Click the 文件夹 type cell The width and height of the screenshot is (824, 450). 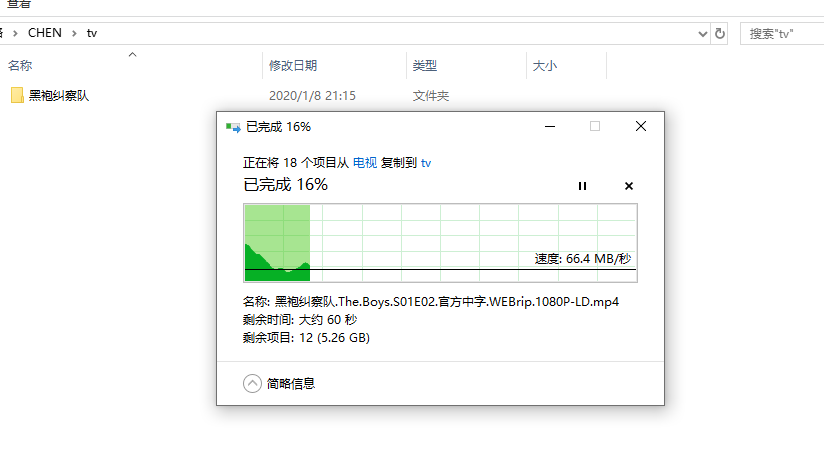coord(431,96)
